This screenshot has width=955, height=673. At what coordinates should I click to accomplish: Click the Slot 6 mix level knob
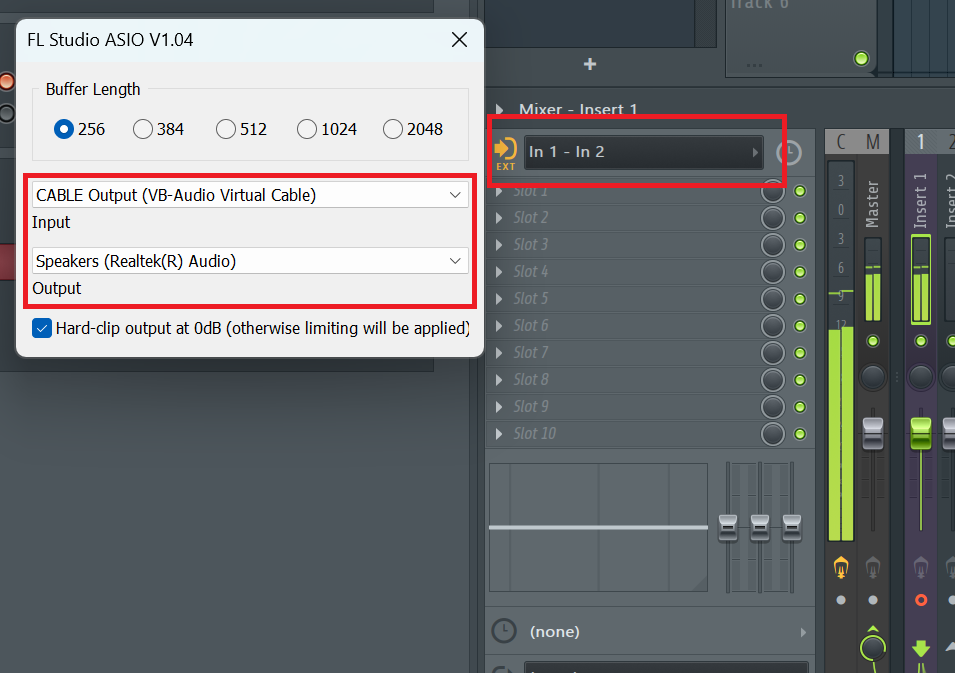pos(773,326)
